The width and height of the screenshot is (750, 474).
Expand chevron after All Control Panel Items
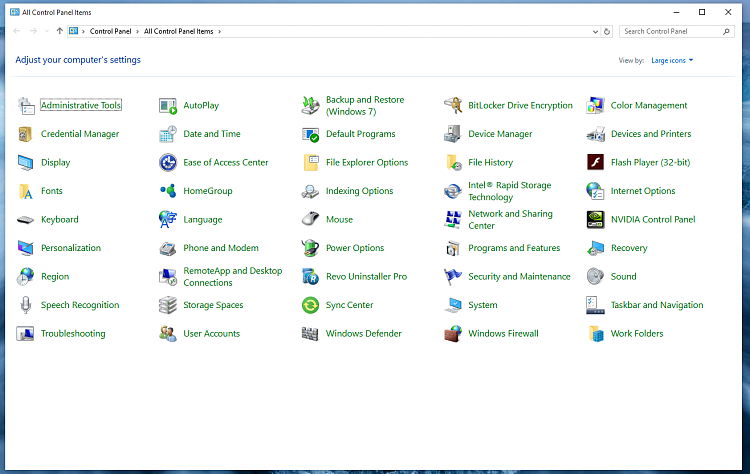pyautogui.click(x=220, y=32)
